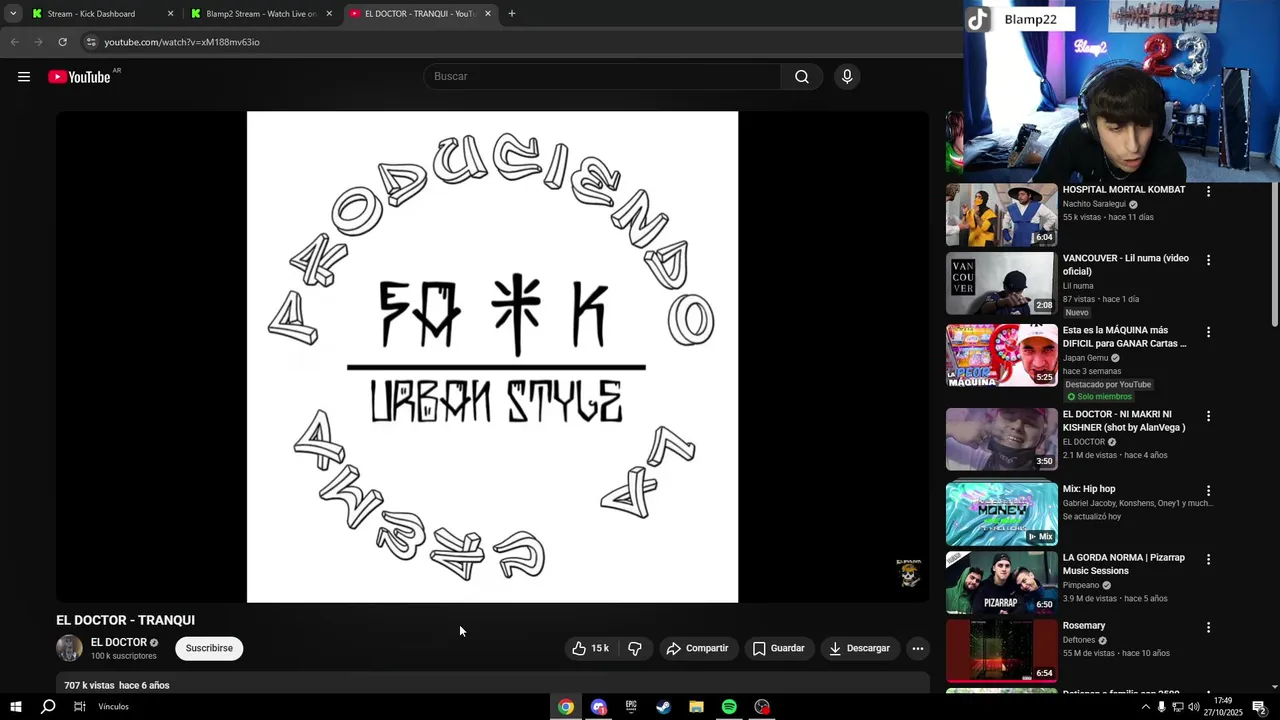Click the search magnifier button
The height and width of the screenshot is (720, 1280).
click(x=802, y=77)
